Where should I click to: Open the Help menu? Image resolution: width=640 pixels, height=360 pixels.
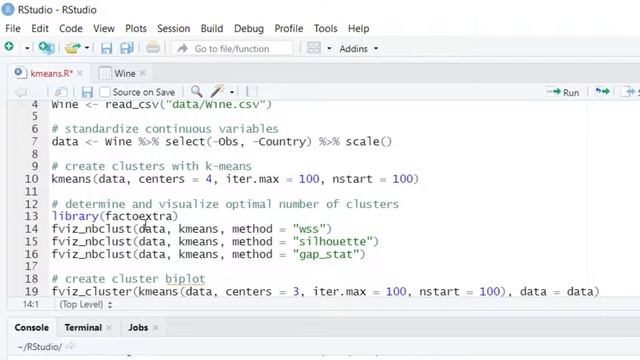pyautogui.click(x=358, y=29)
